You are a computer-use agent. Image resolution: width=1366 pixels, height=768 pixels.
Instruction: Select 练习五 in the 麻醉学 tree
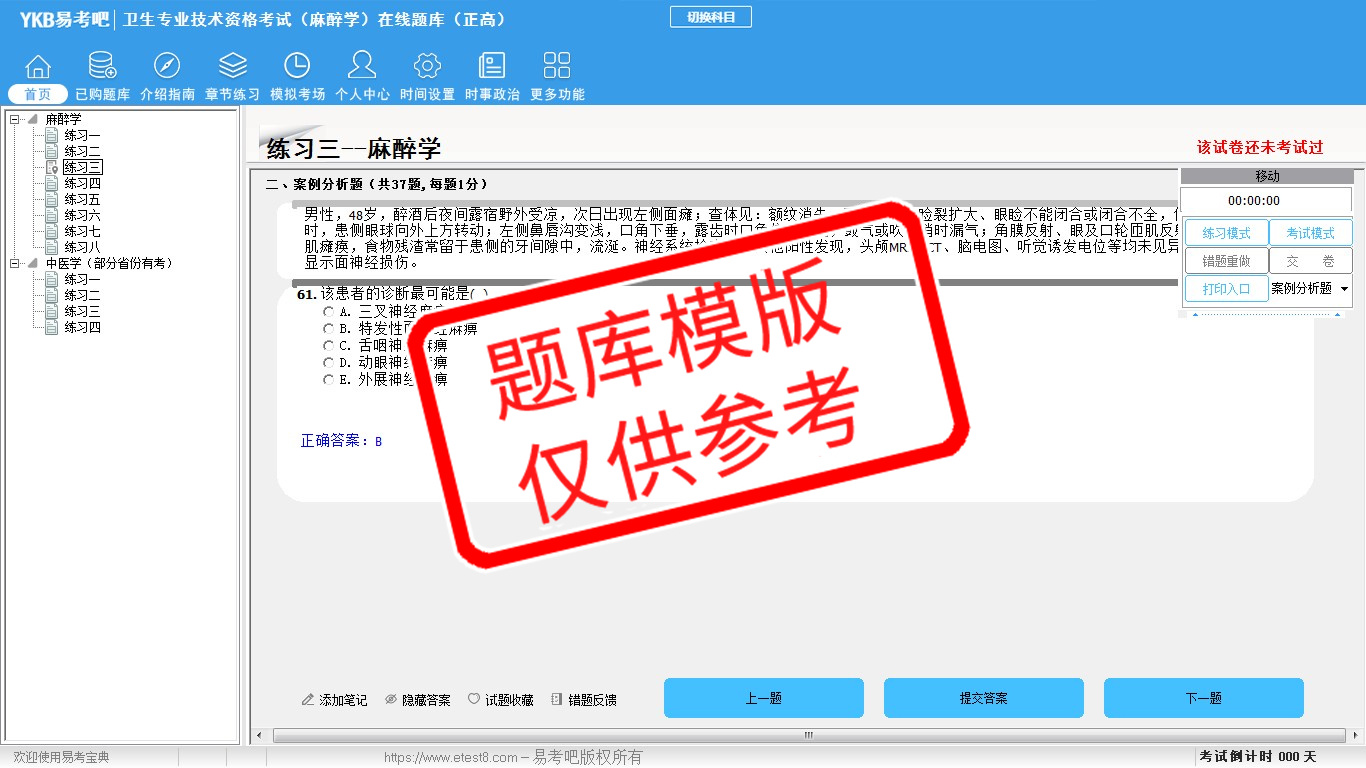point(82,200)
